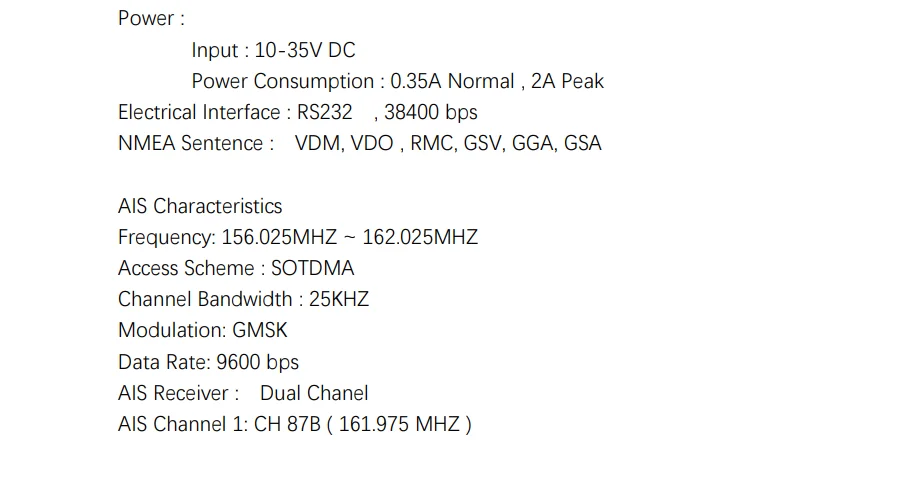Image resolution: width=924 pixels, height=498 pixels.
Task: Click the "Data Rate: 9600 bps" line
Action: (x=208, y=362)
